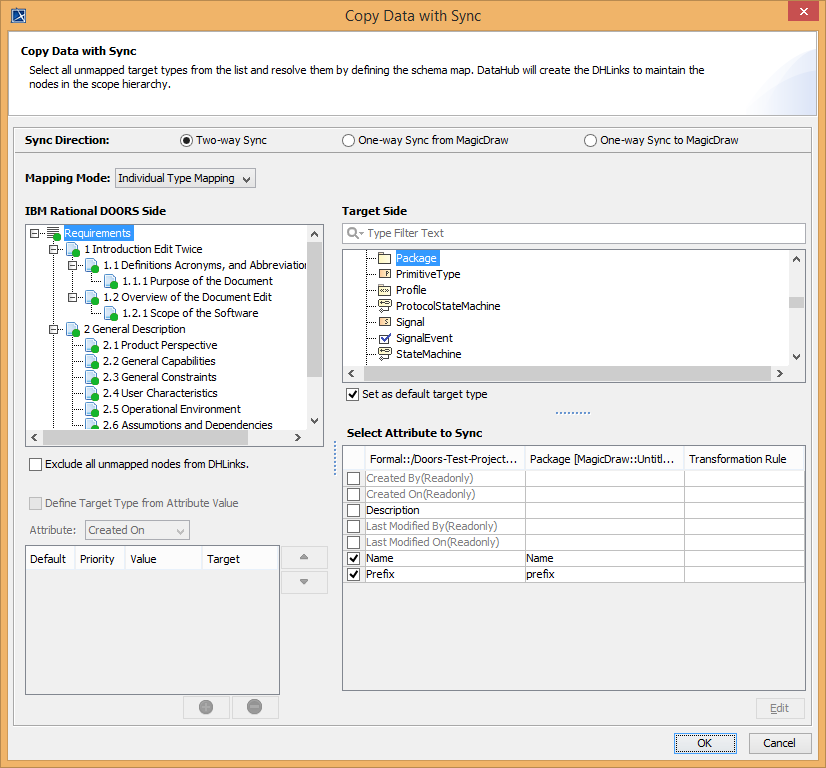
Task: Select StateMachine in the target type list
Action: tap(428, 354)
